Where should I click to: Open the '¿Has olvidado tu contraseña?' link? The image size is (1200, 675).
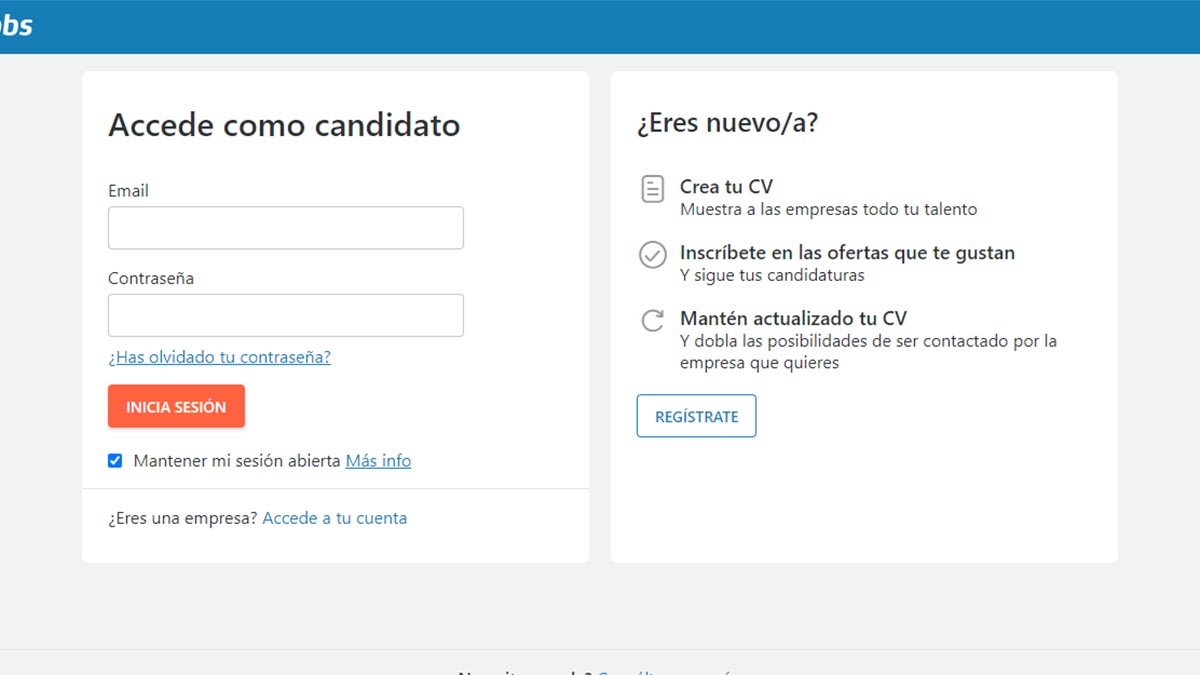pyautogui.click(x=219, y=357)
